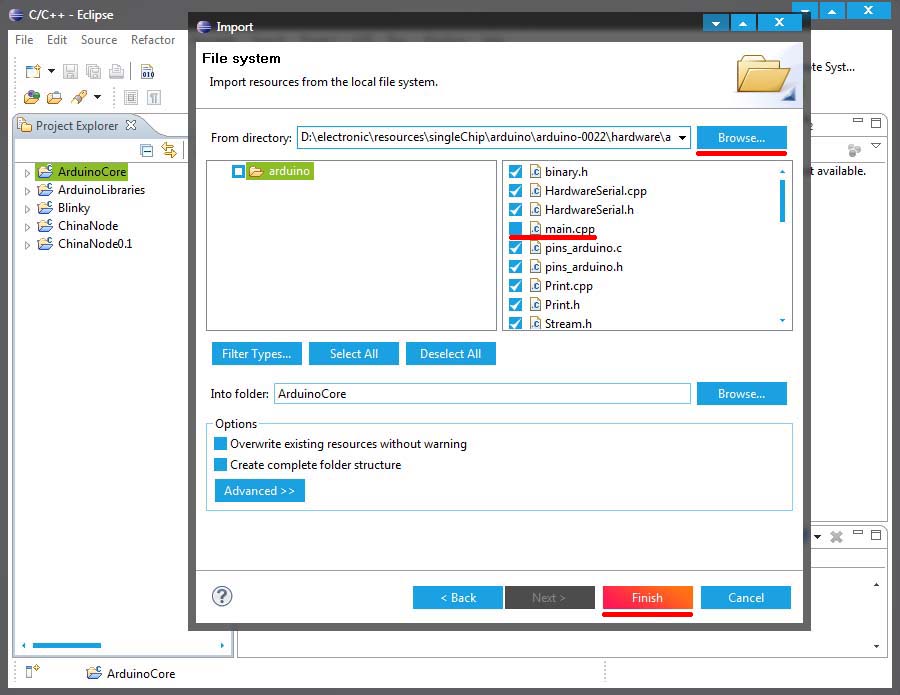Minimize the top-right Eclipse view
This screenshot has width=900, height=695.
coord(858,121)
